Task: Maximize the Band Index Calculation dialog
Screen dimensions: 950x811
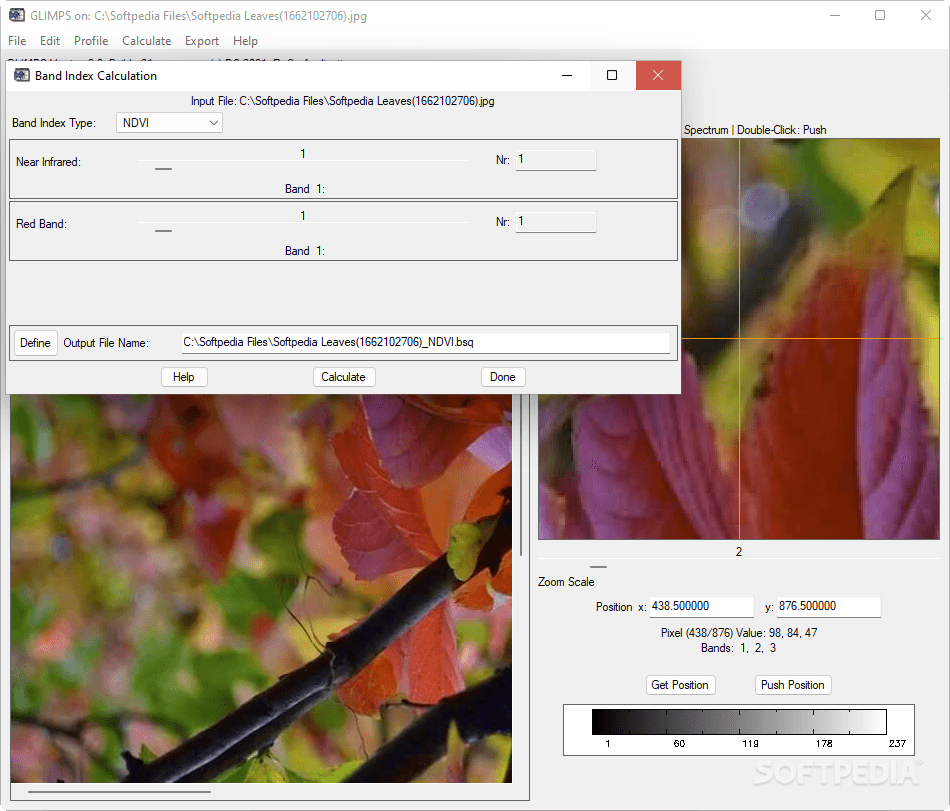Action: tap(612, 75)
